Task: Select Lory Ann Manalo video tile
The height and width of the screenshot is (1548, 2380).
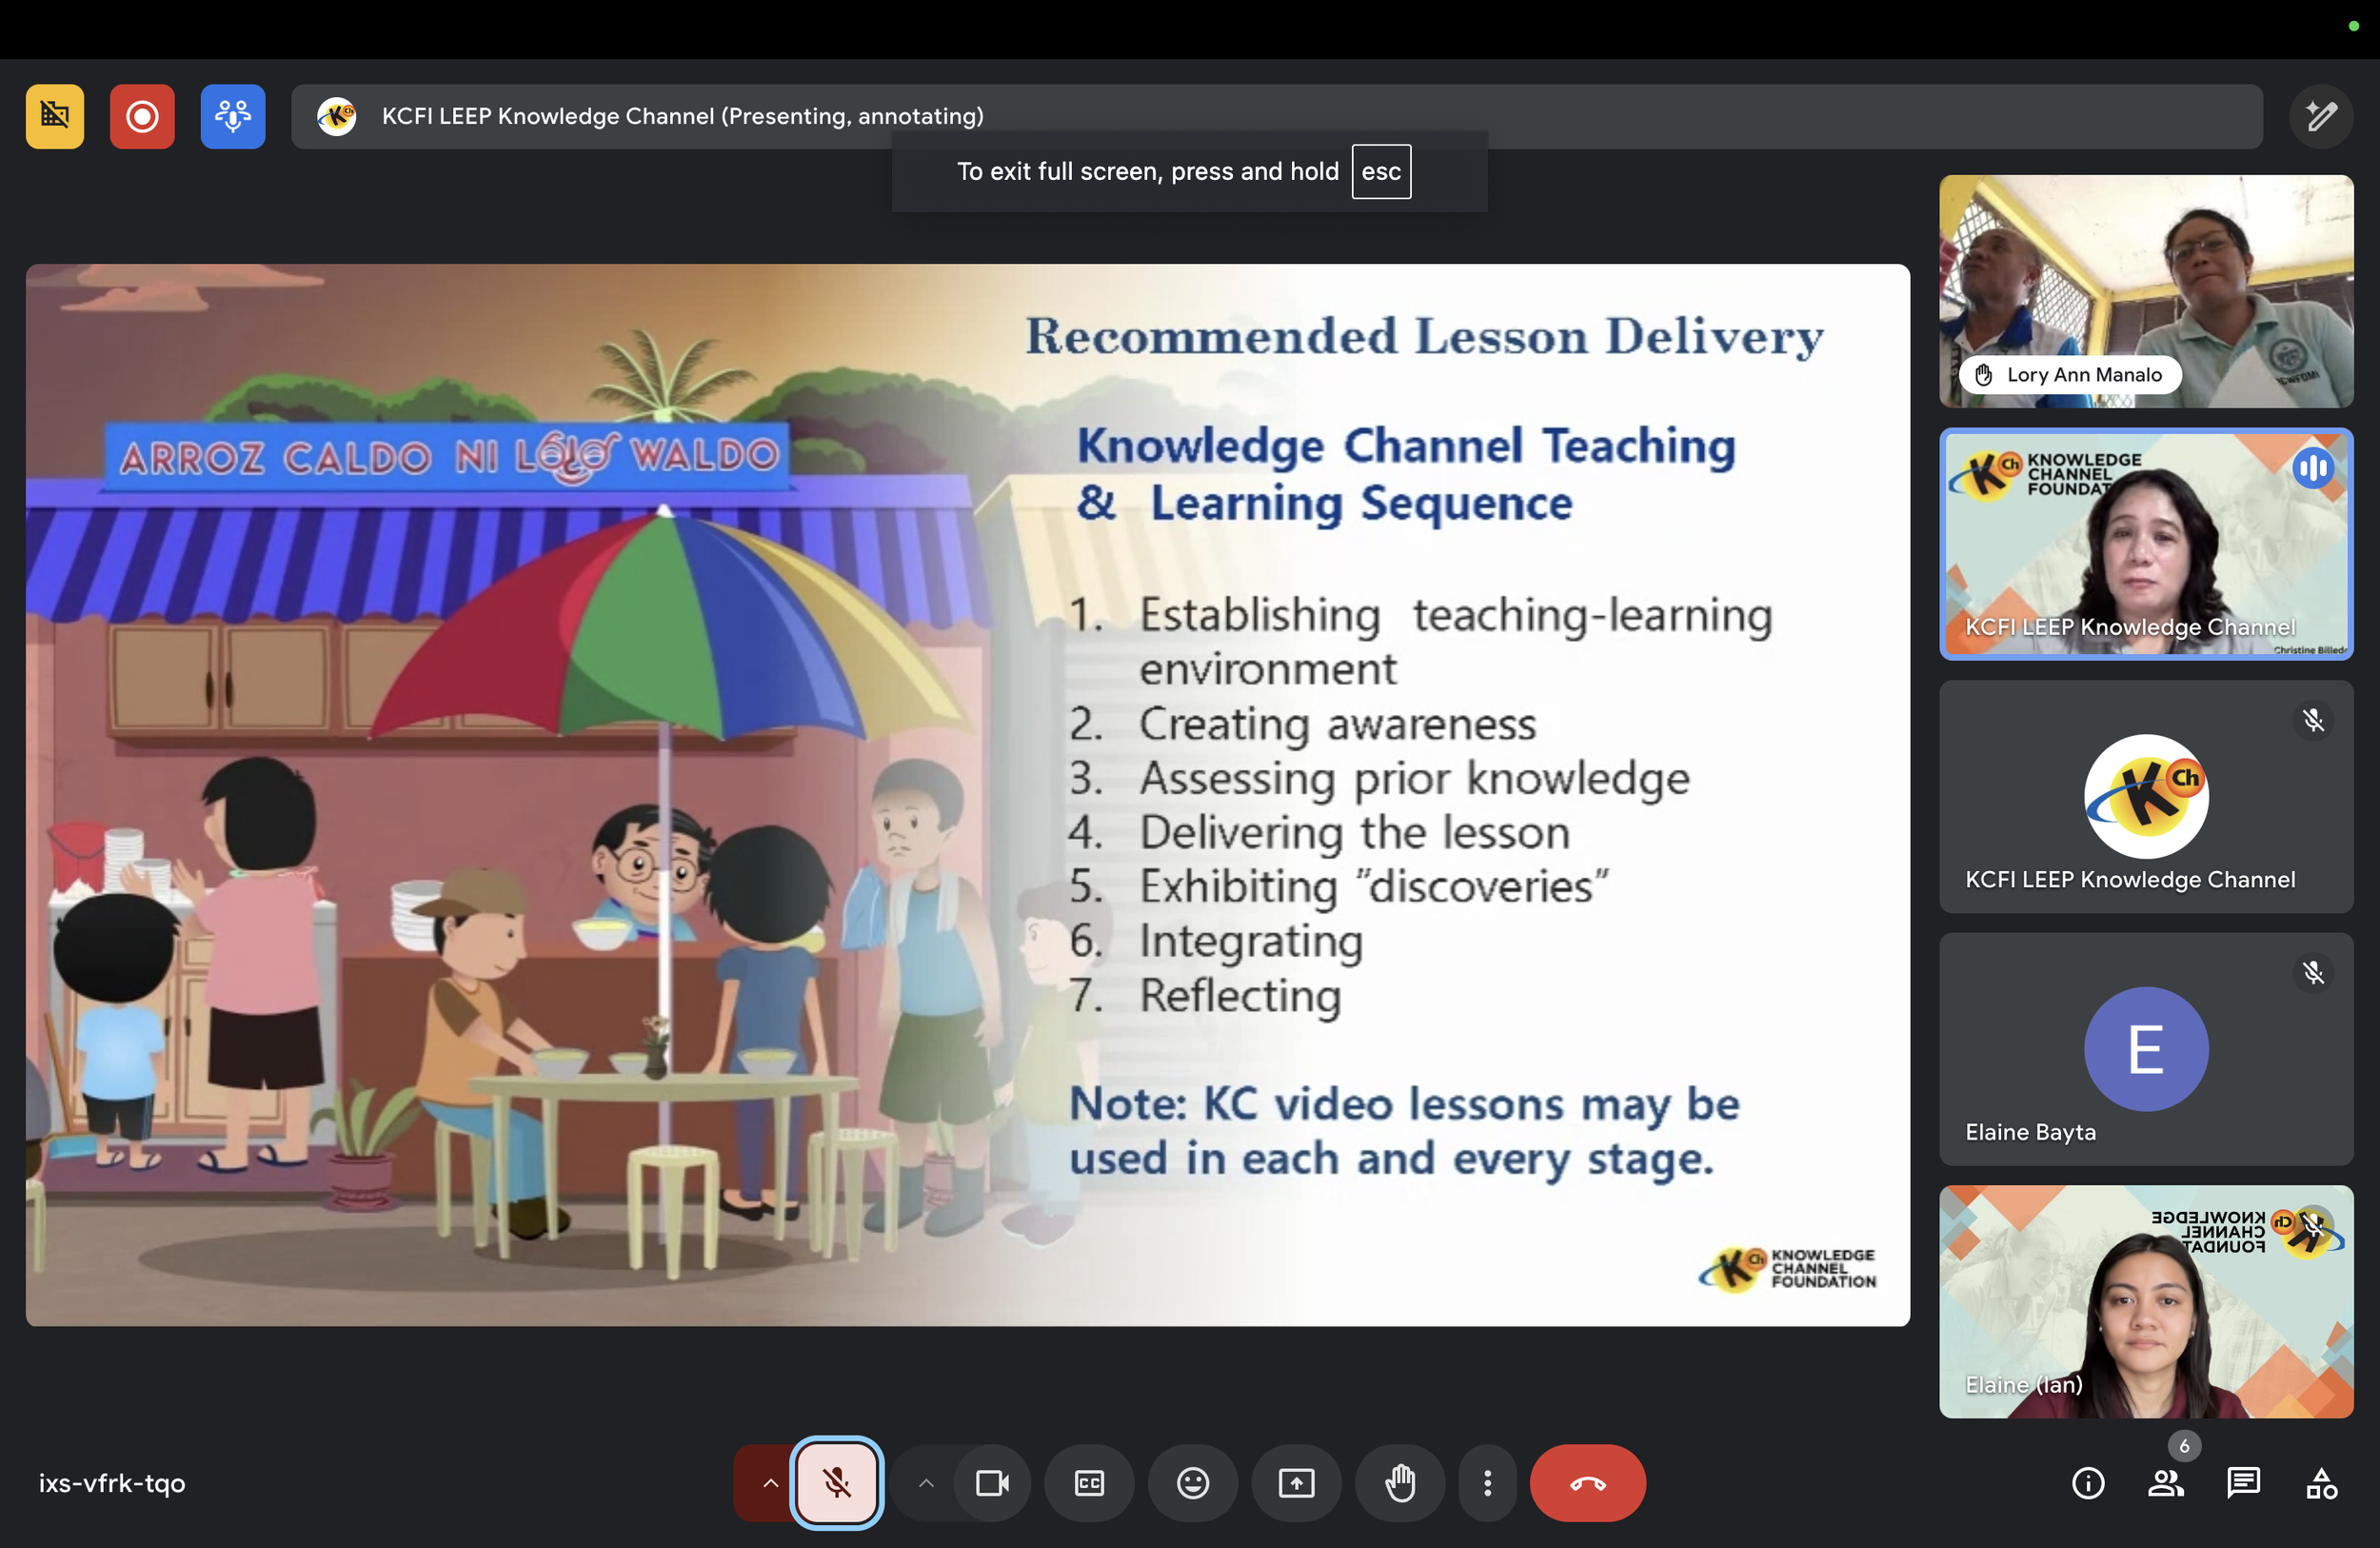Action: 2146,291
